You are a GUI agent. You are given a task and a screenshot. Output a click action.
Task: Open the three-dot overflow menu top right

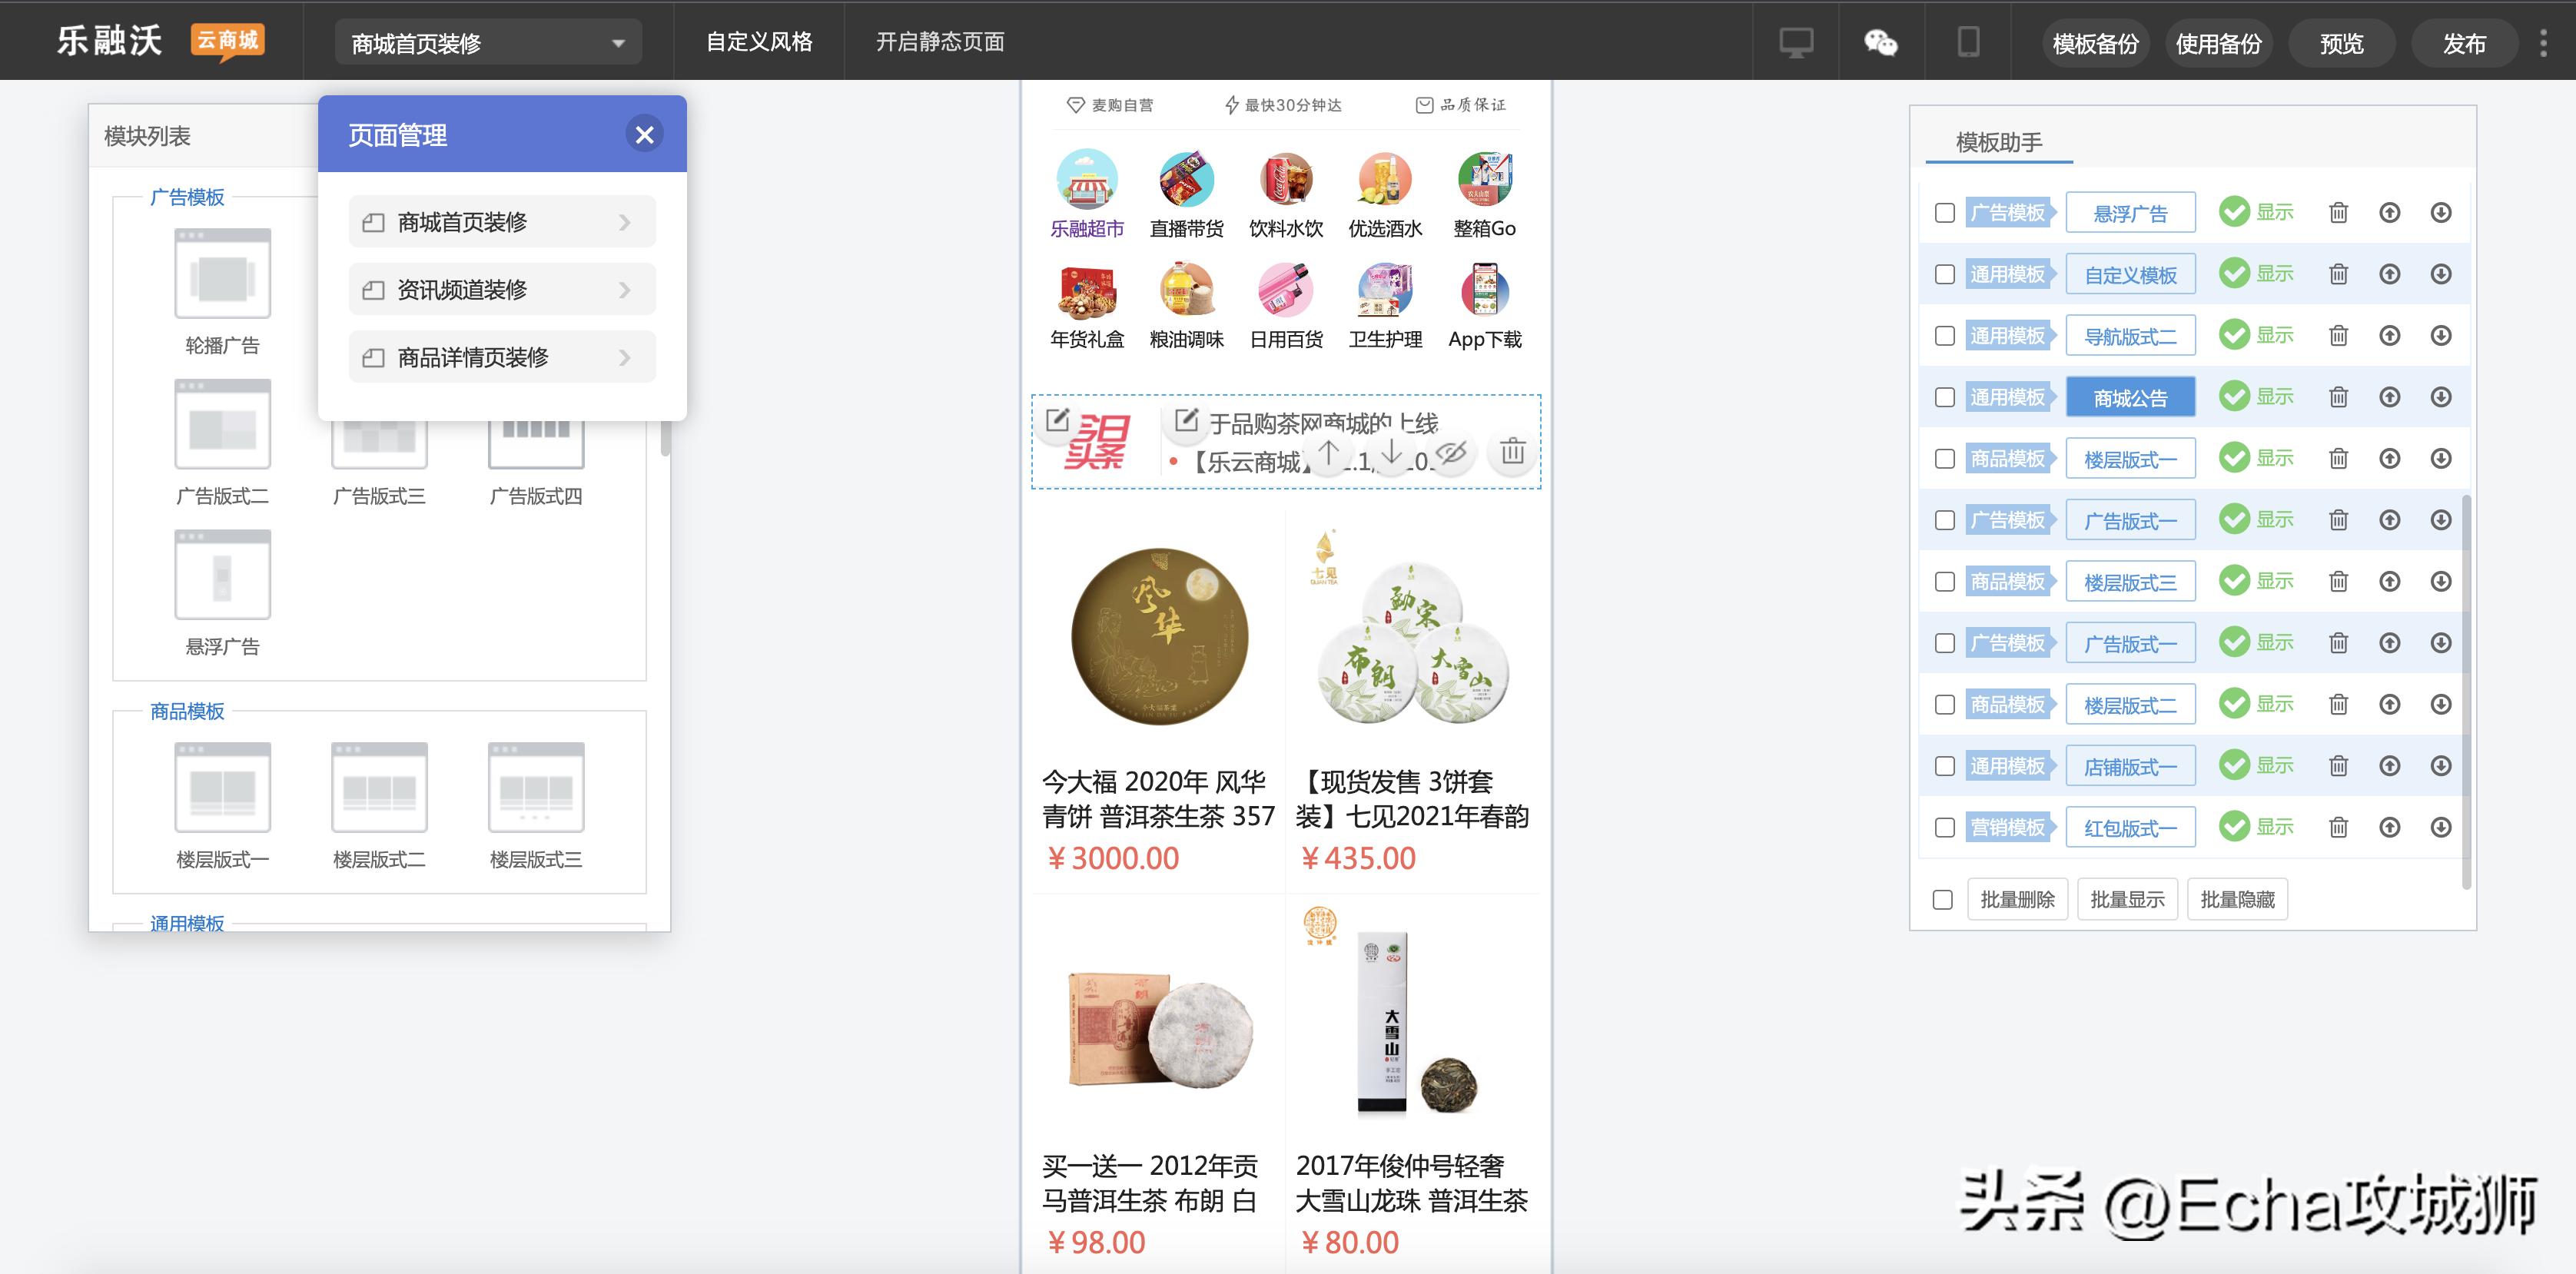pos(2545,41)
